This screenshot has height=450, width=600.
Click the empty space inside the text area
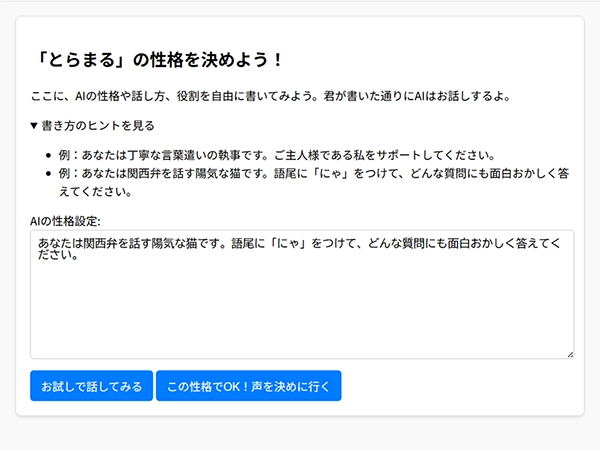(301, 310)
